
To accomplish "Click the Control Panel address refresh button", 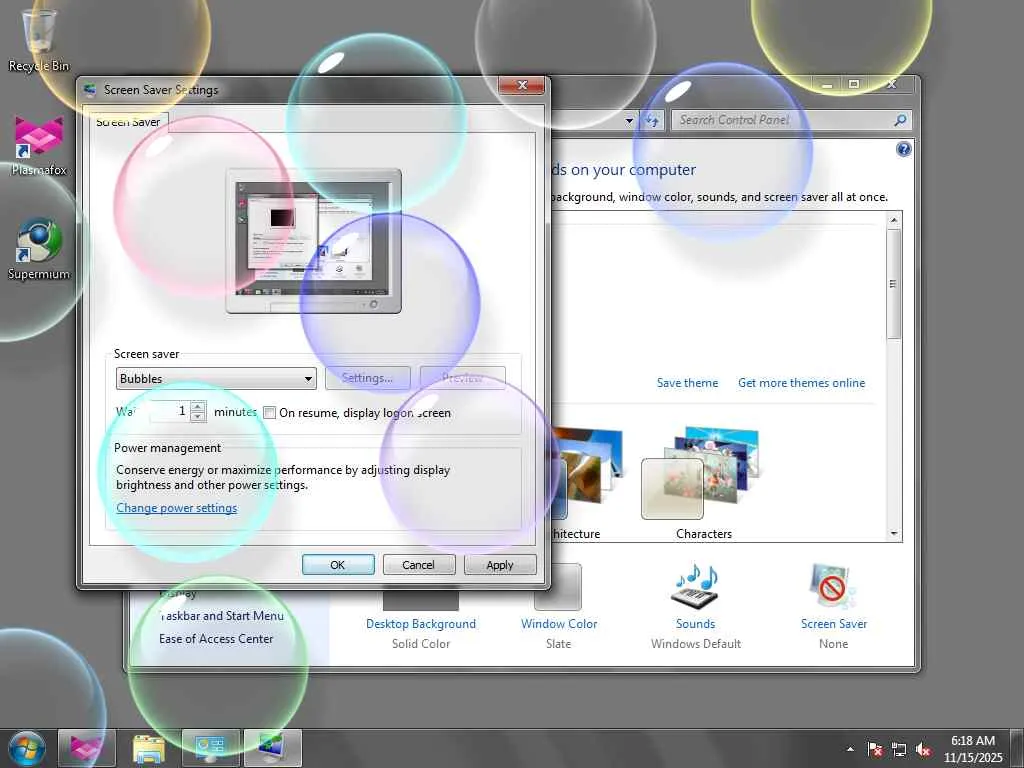I will (652, 120).
